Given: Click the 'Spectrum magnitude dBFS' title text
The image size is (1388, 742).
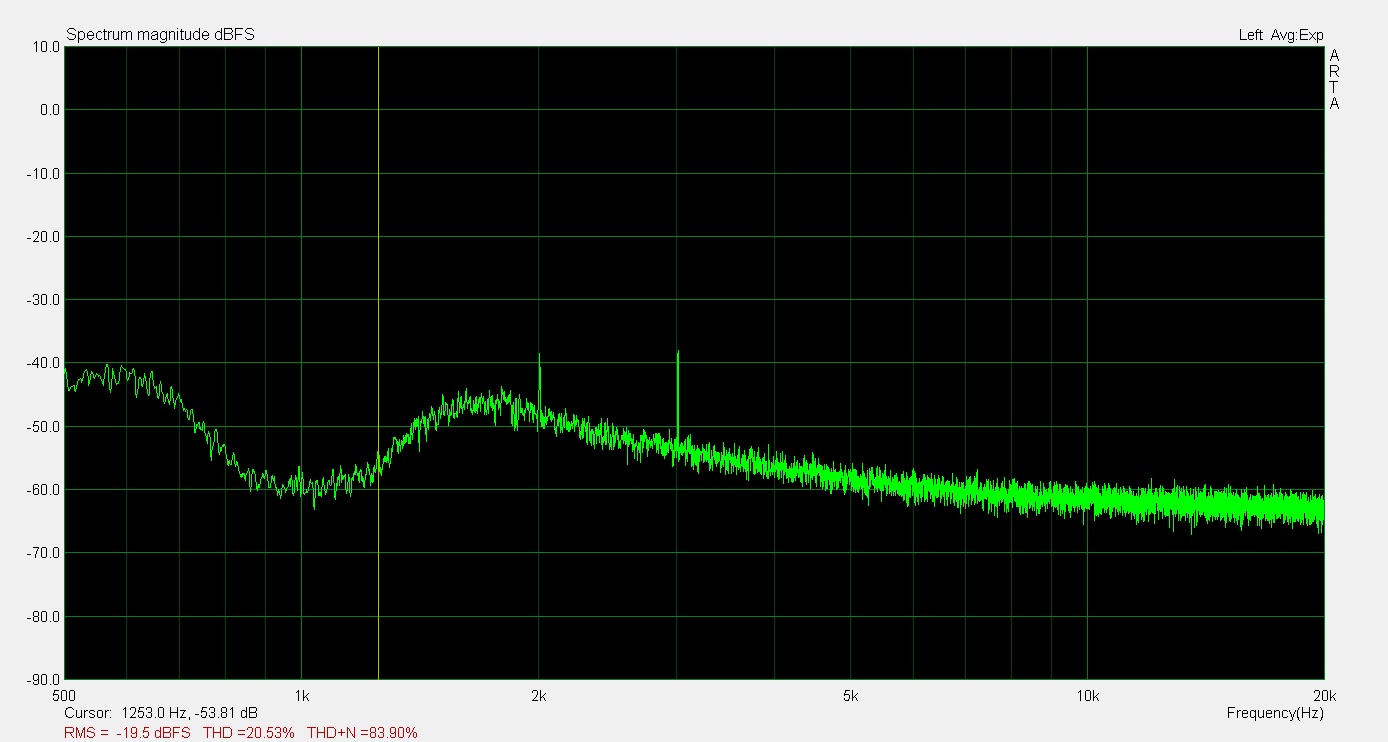Looking at the screenshot, I should point(160,34).
